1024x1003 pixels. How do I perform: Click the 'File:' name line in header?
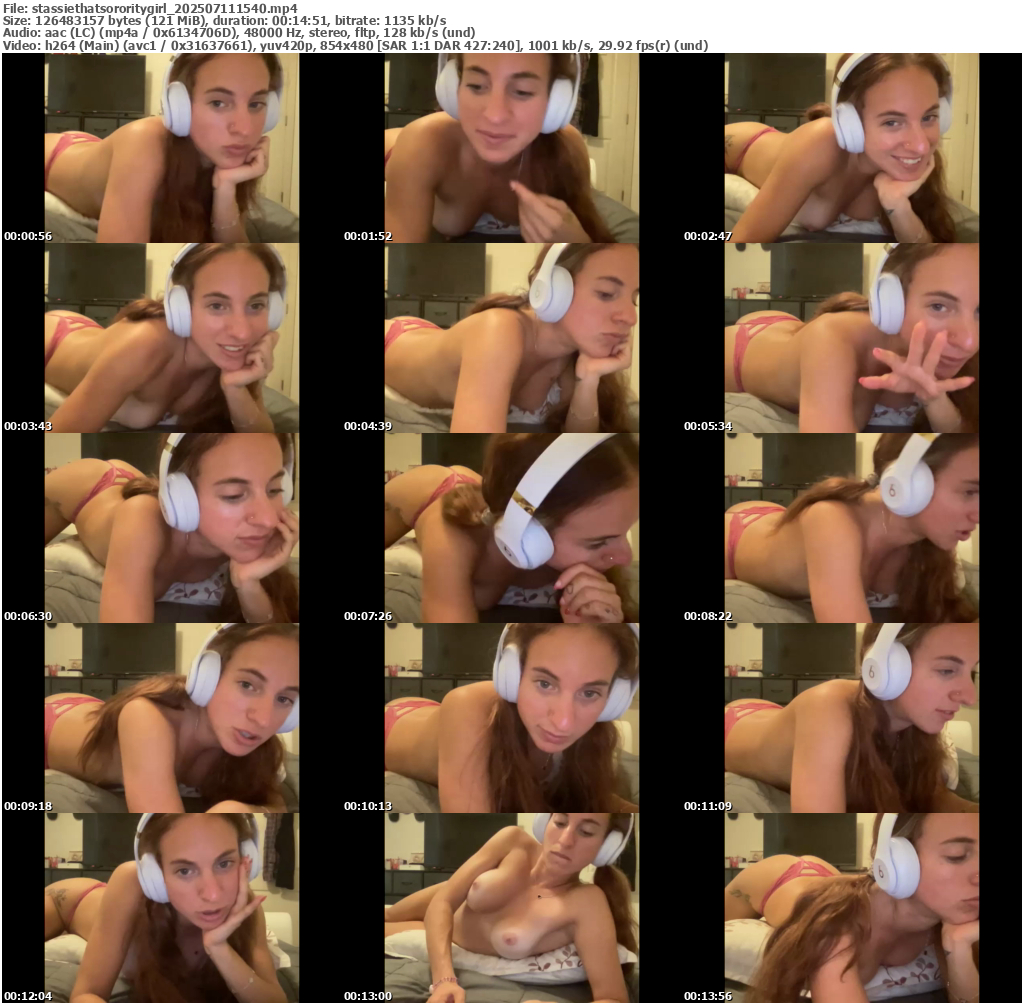[x=150, y=8]
